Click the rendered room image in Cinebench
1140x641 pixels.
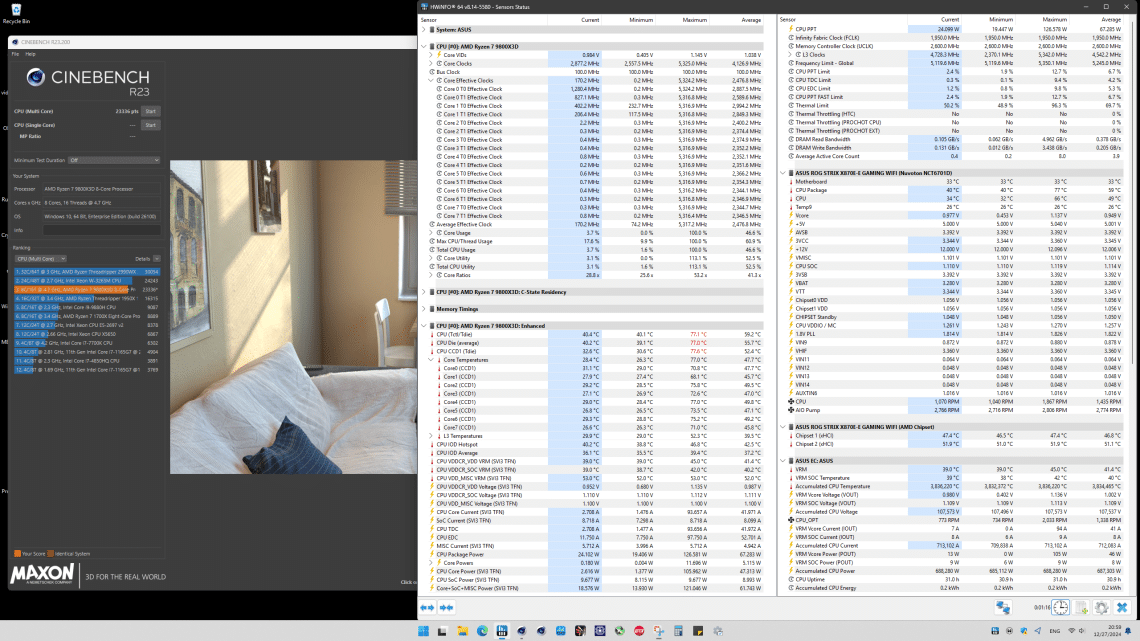click(293, 317)
